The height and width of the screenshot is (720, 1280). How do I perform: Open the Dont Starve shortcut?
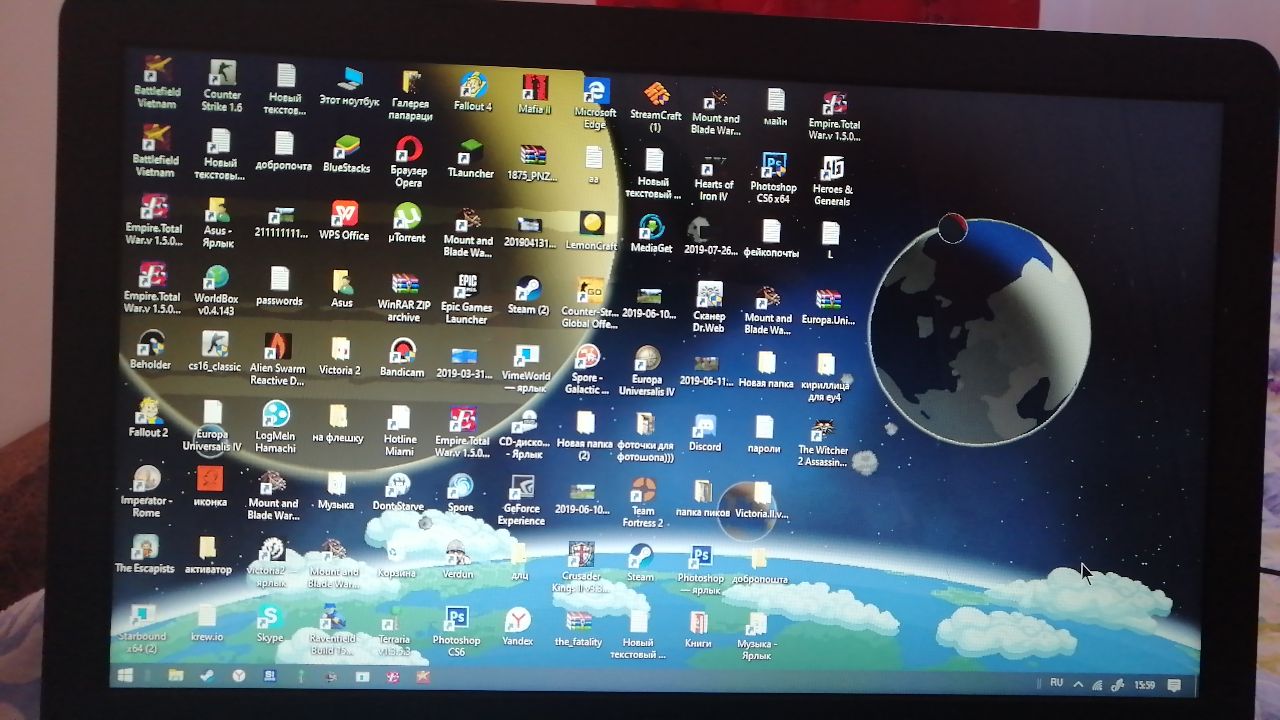coord(398,493)
